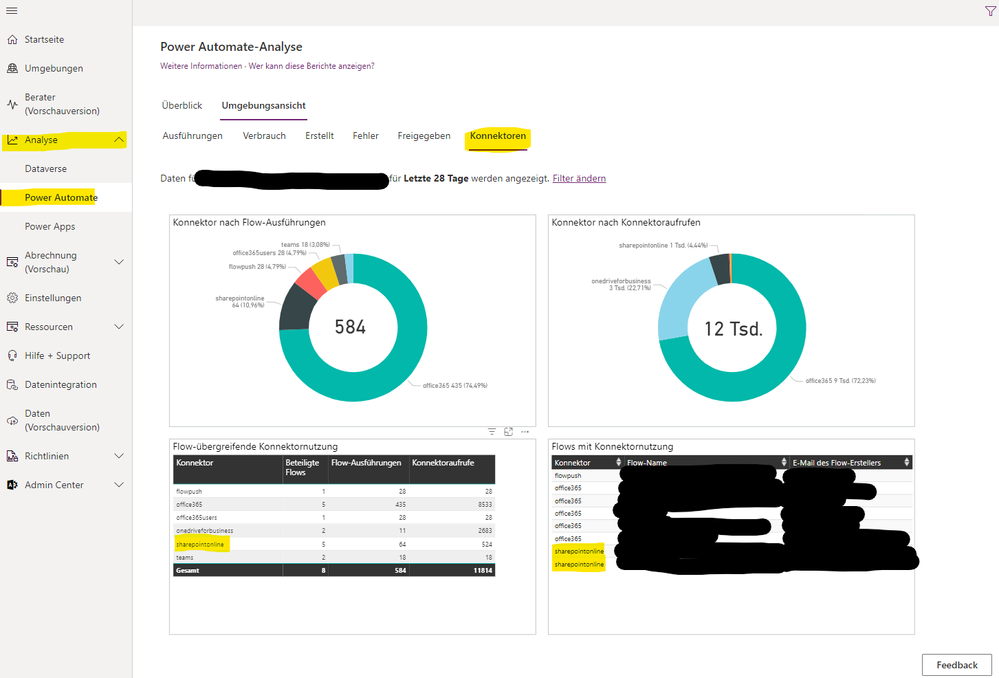
Task: Select teams row in Konnektornutzung table
Action: coord(333,557)
